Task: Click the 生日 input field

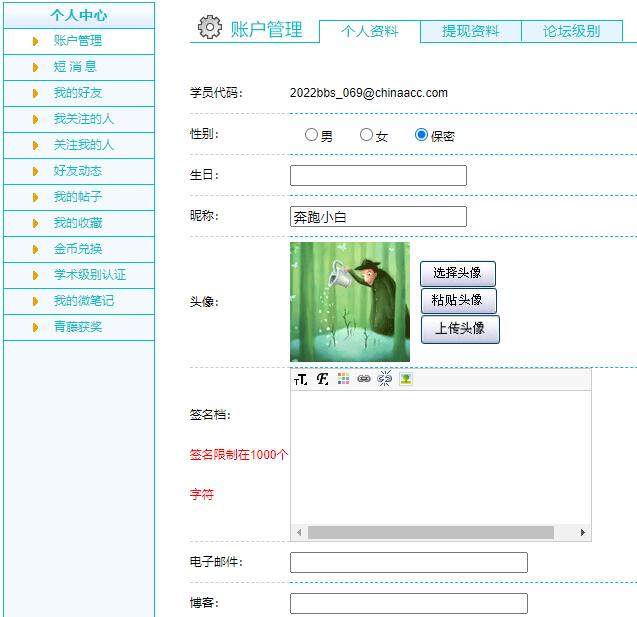Action: point(378,176)
